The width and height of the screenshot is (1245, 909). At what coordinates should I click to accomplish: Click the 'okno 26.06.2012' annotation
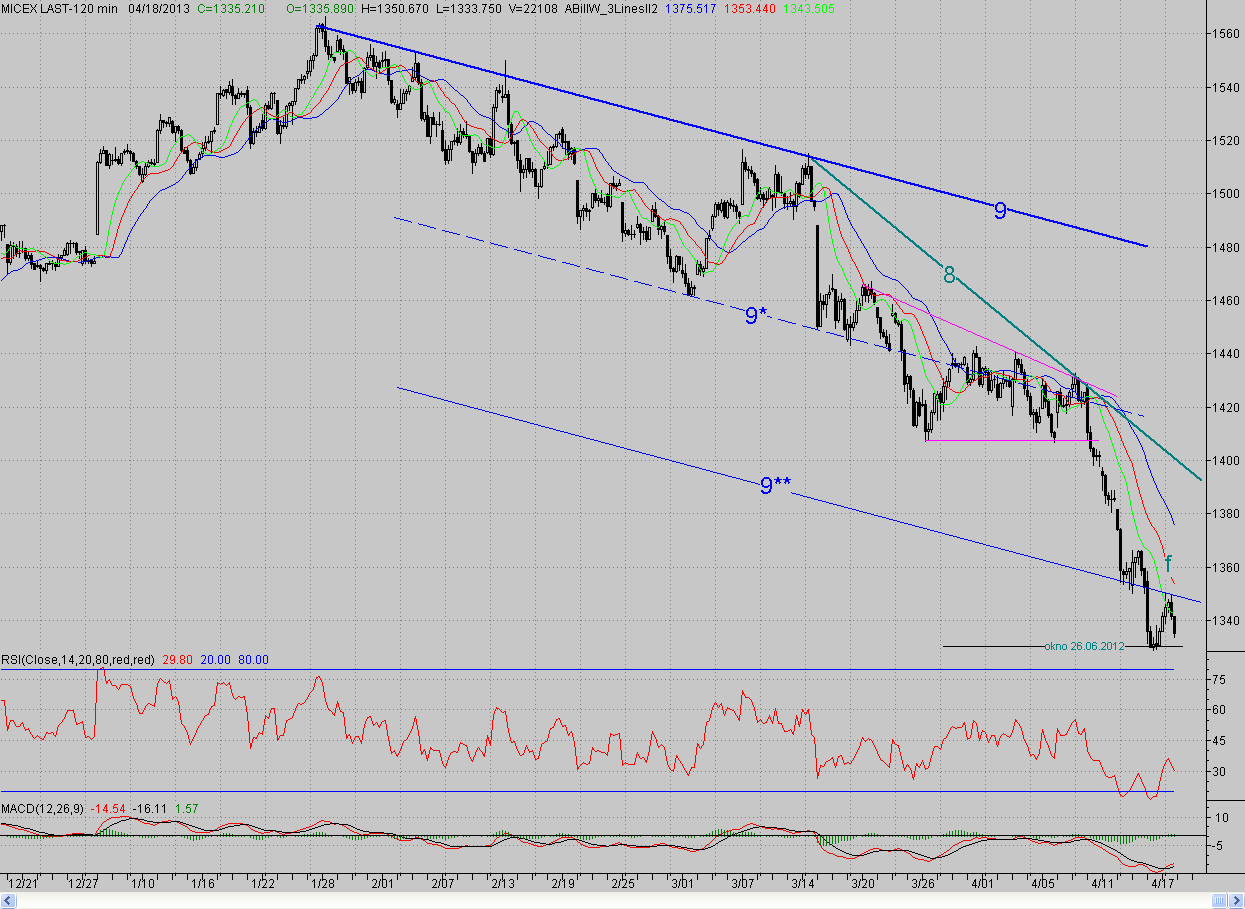[1084, 646]
